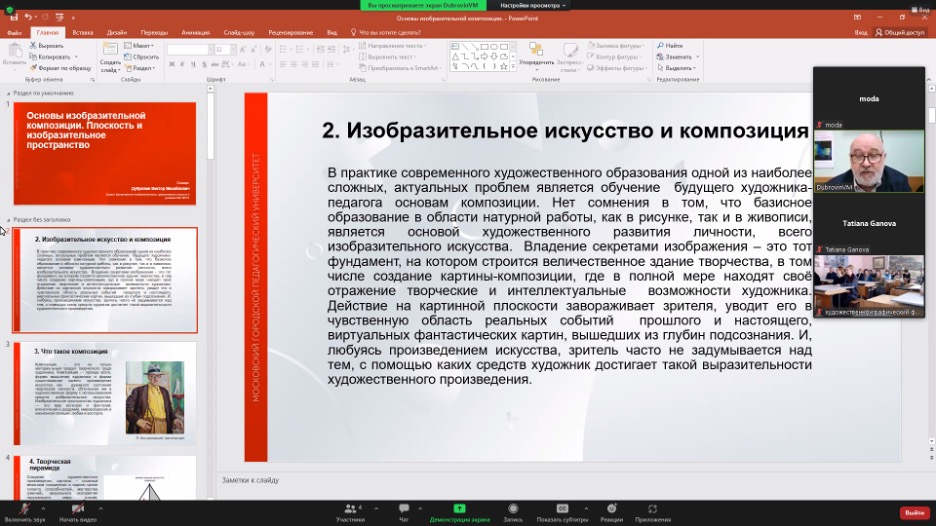This screenshot has height=526, width=936.
Task: Open the Вставка ribbon tab
Action: point(83,32)
